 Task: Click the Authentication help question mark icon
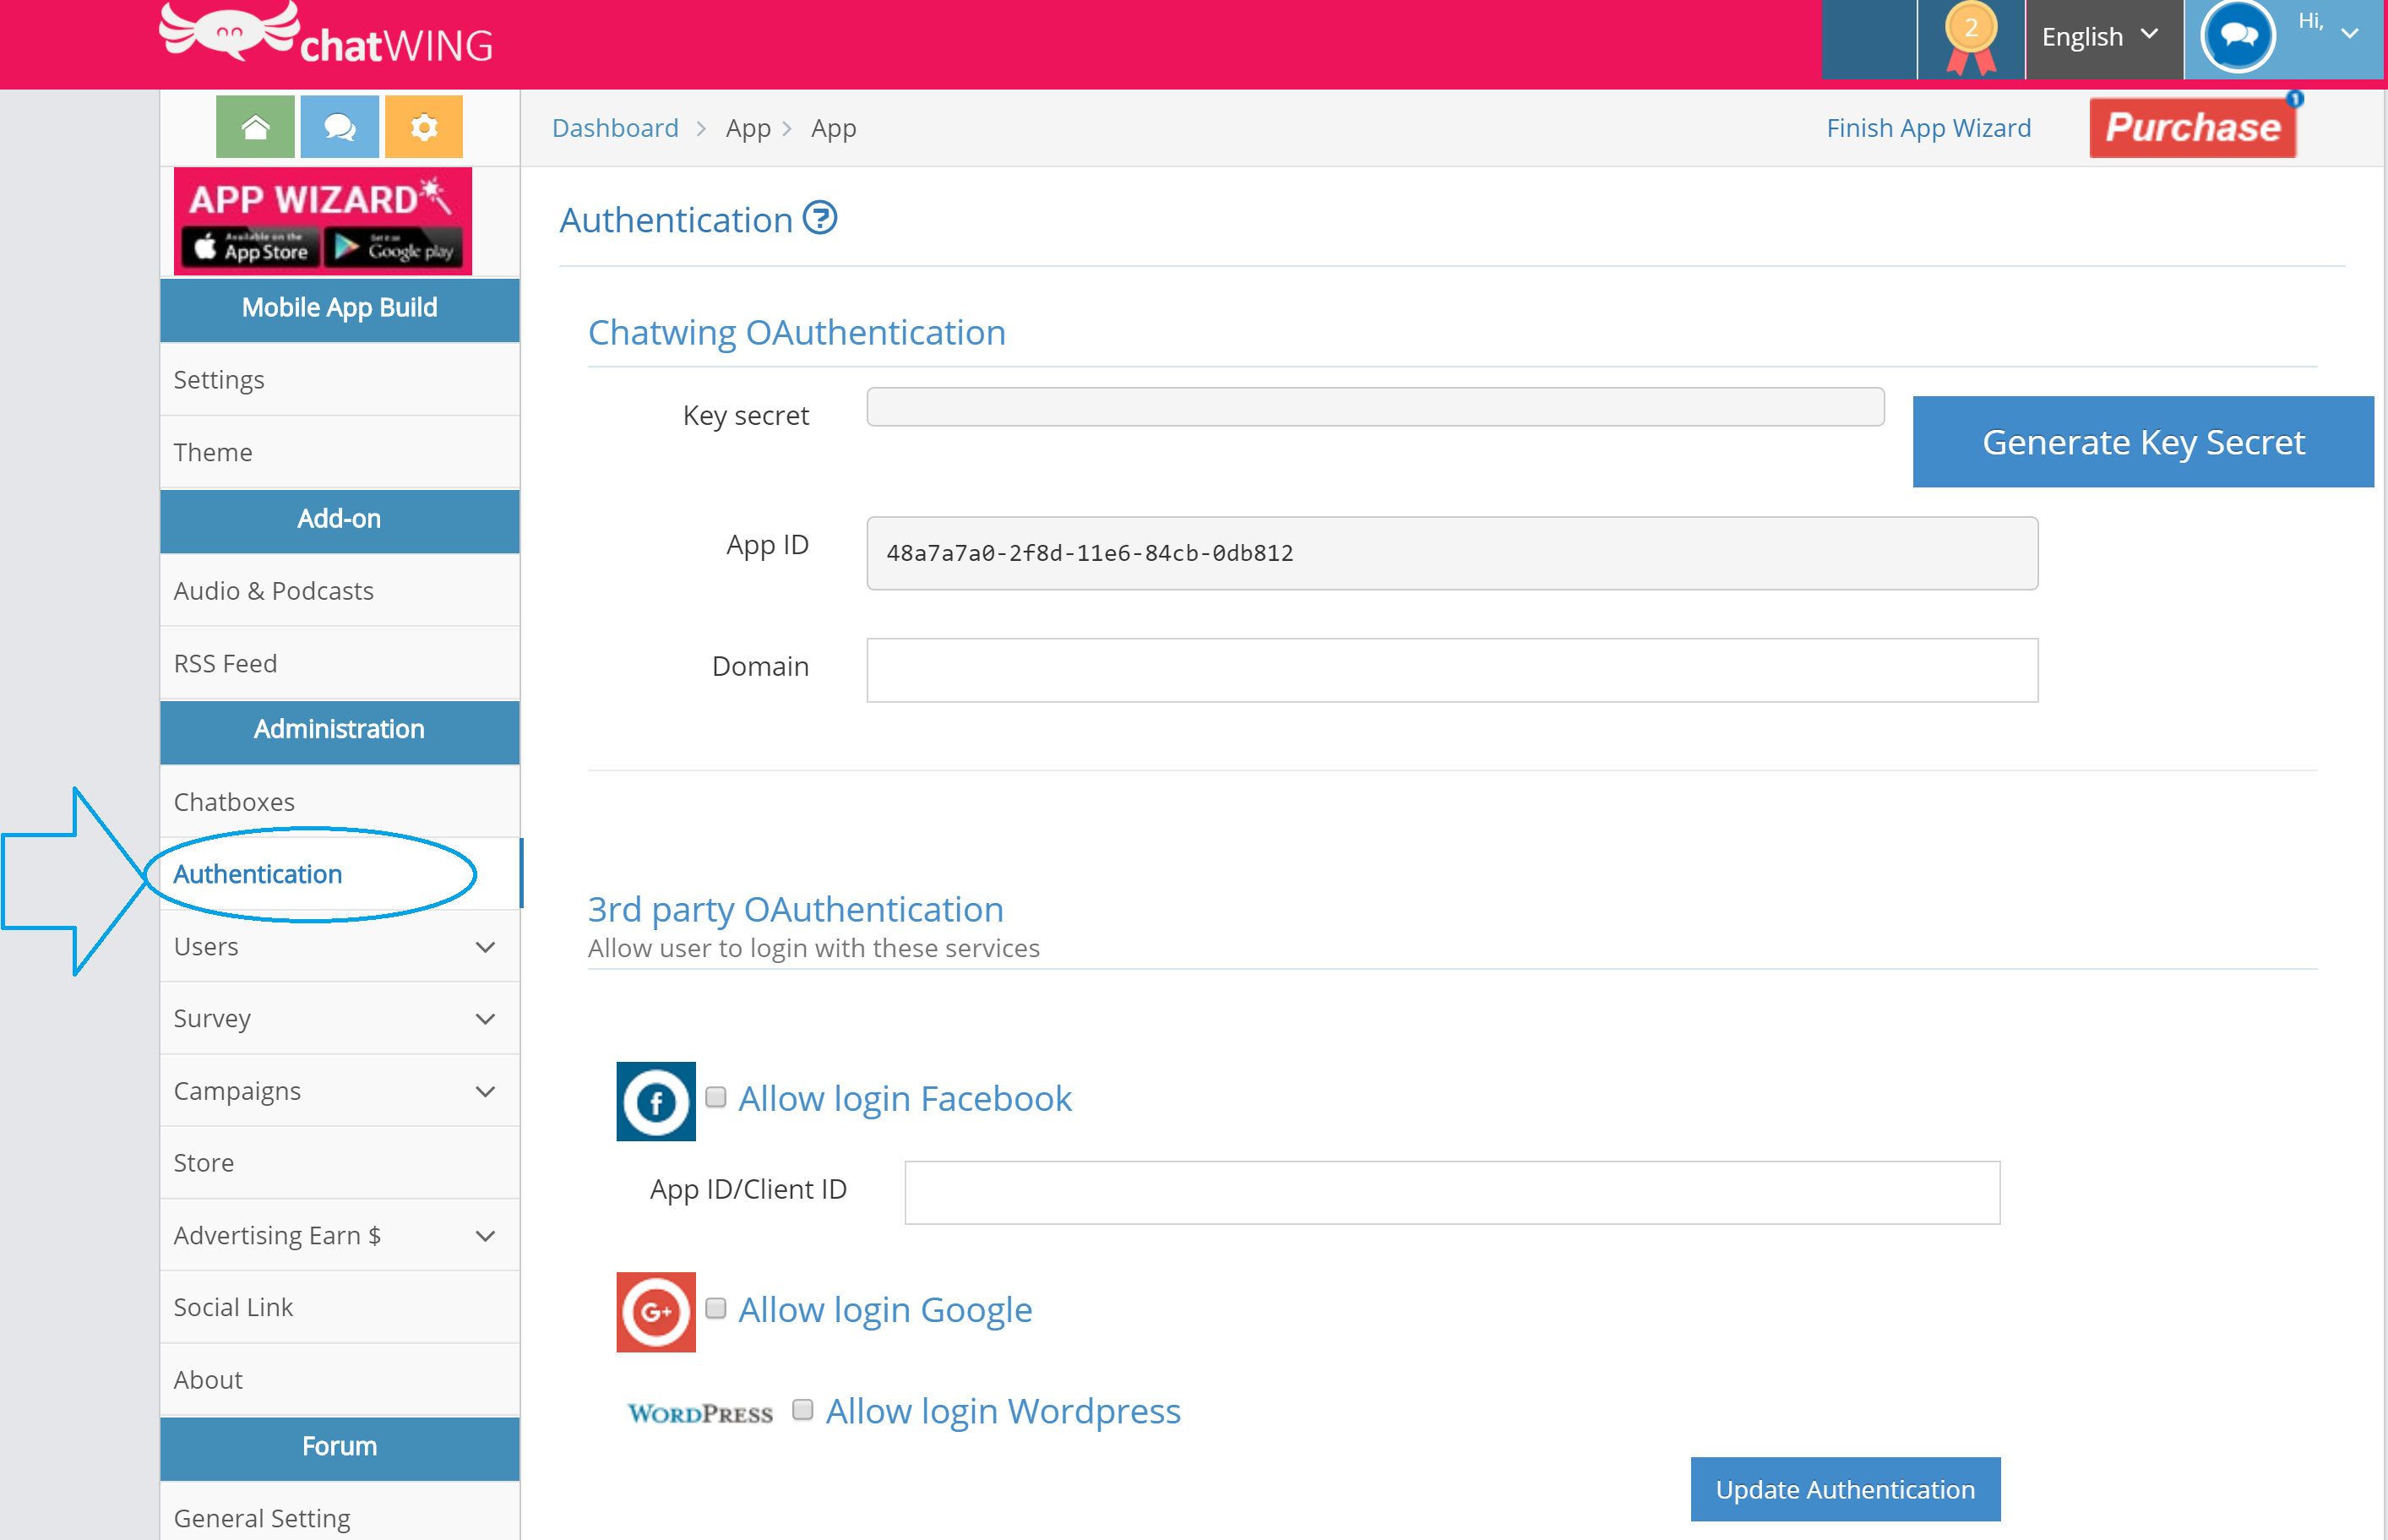[x=820, y=218]
